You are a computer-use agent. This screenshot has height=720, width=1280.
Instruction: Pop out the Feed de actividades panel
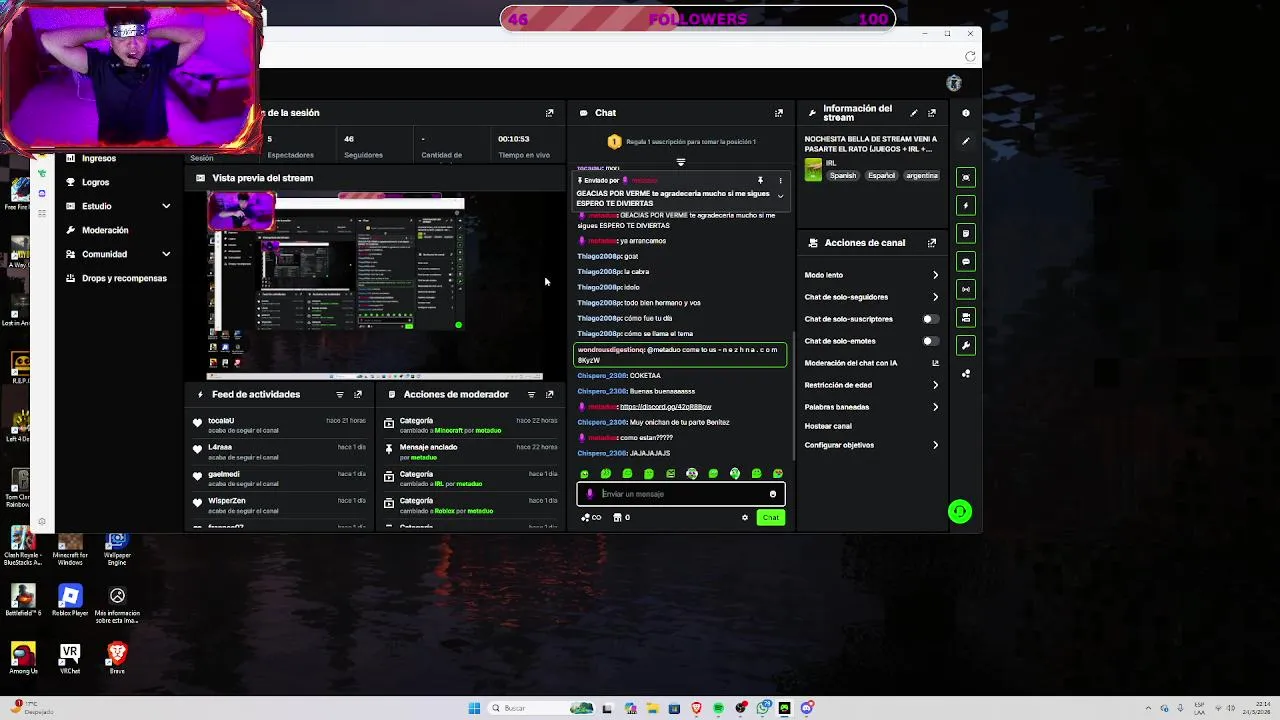(x=358, y=394)
